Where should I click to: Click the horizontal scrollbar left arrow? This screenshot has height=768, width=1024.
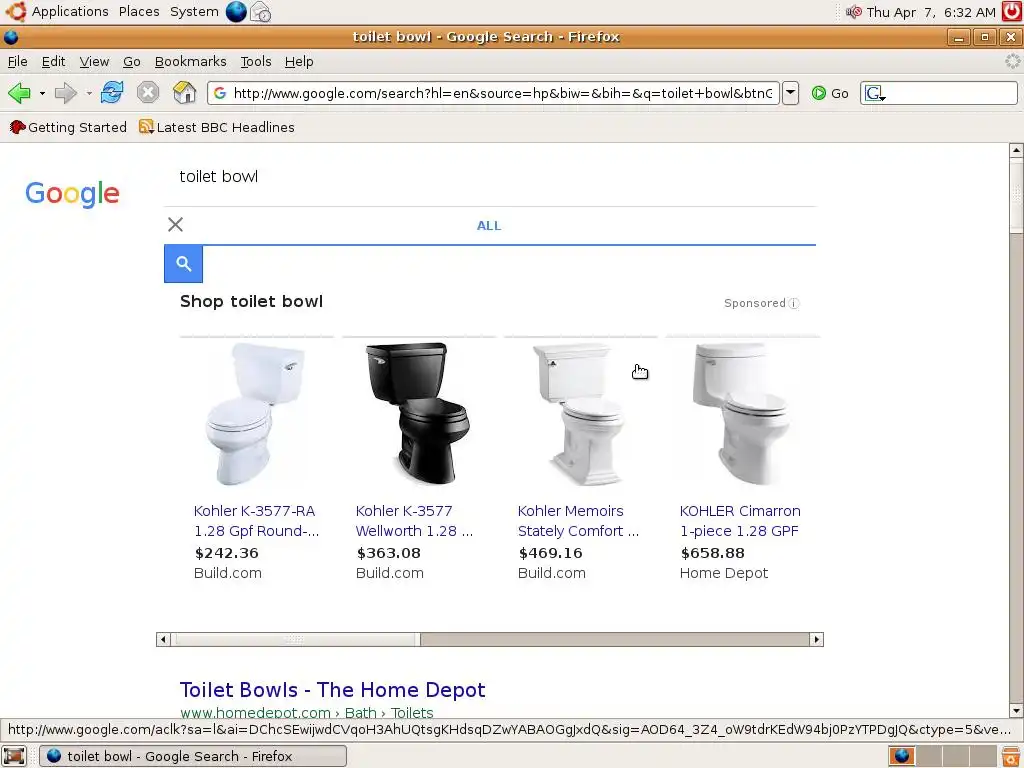[163, 639]
